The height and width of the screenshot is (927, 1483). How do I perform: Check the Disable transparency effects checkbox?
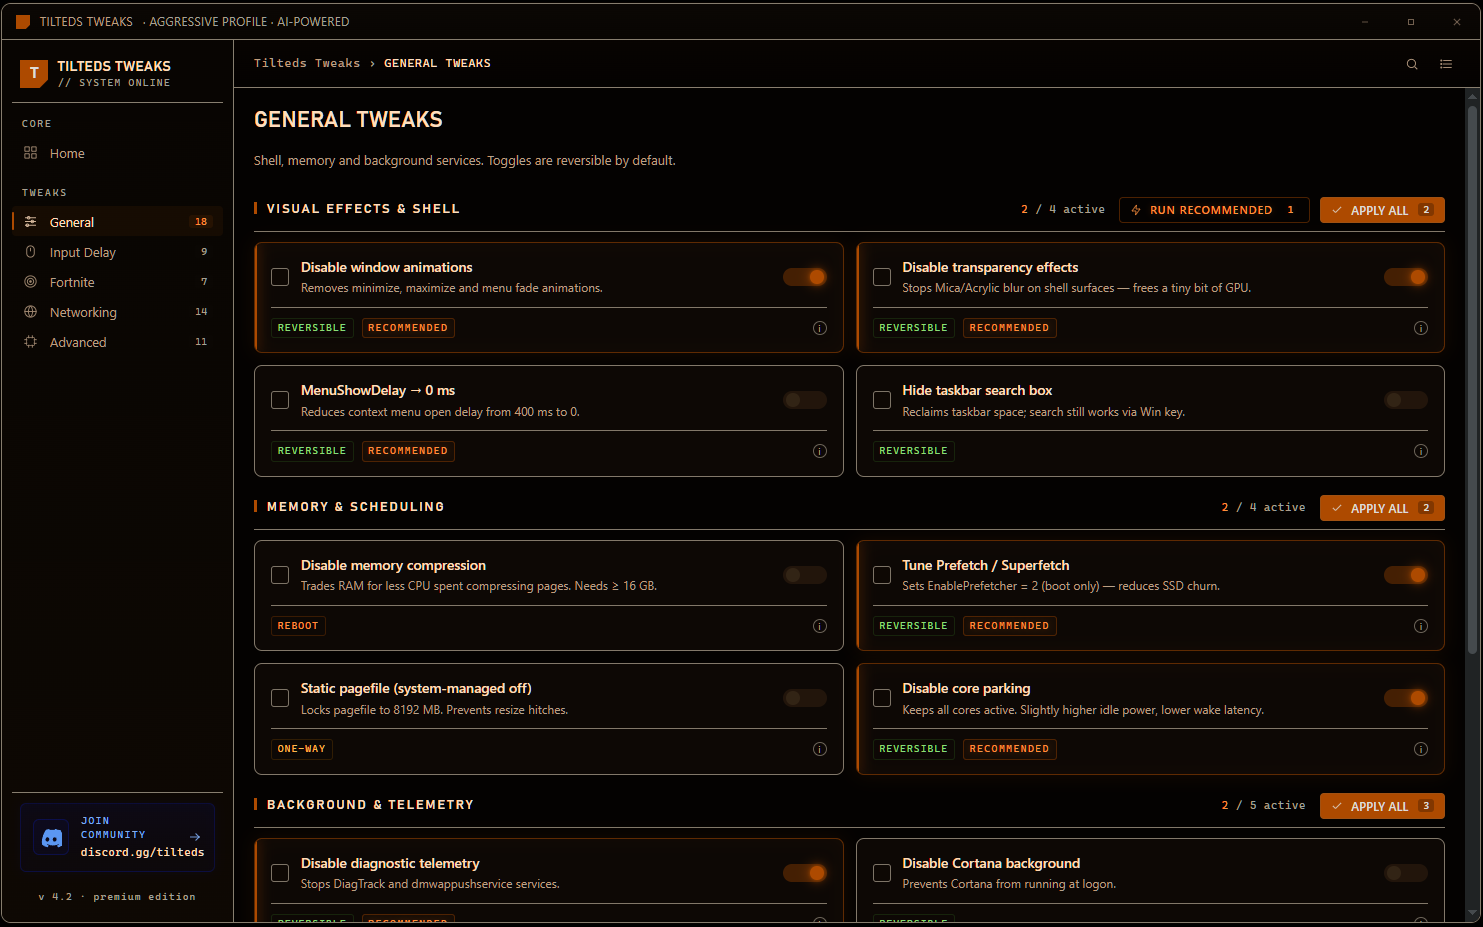882,277
